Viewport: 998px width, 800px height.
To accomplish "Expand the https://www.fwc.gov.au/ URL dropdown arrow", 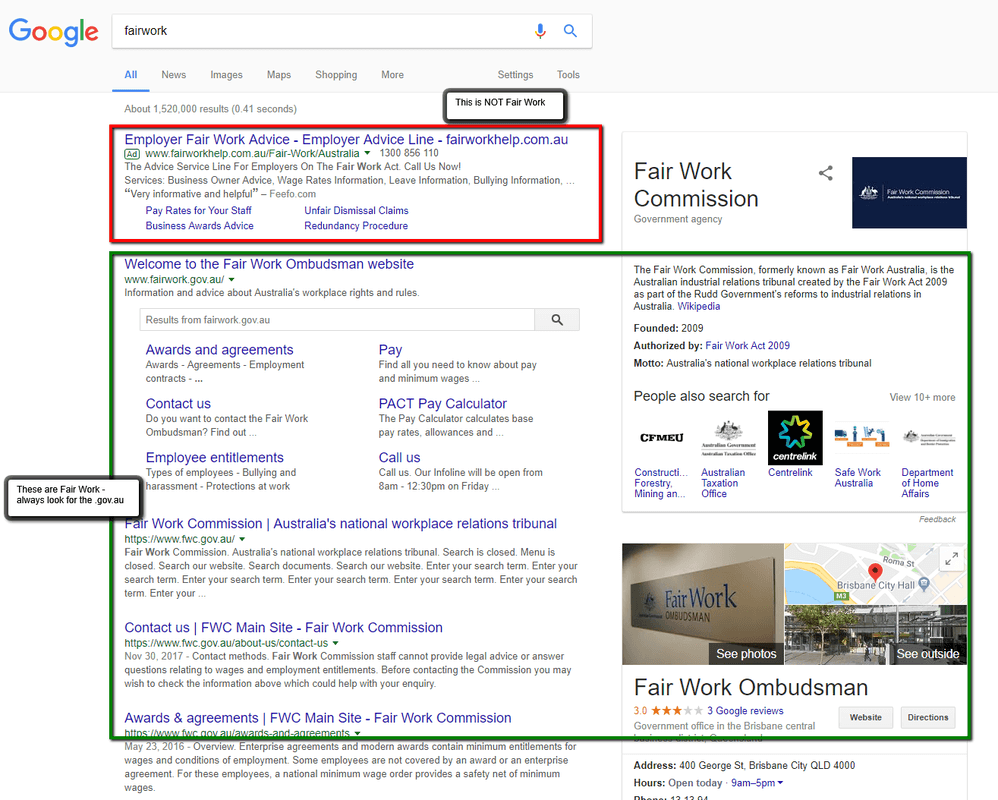I will tap(242, 539).
